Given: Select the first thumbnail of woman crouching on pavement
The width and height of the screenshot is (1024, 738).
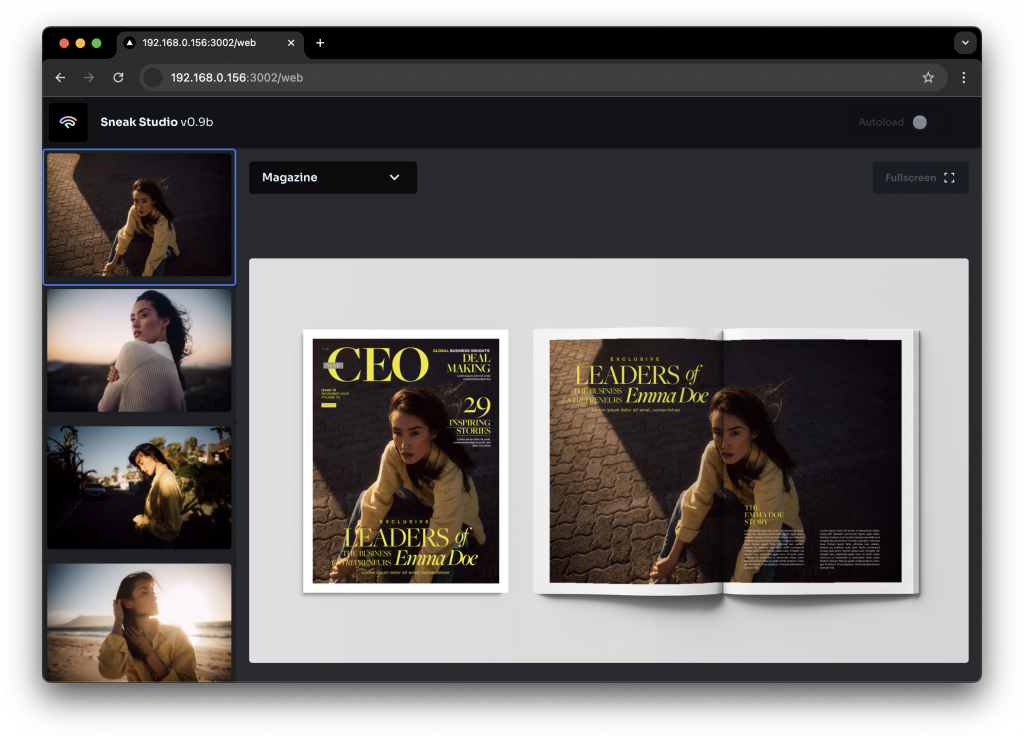Looking at the screenshot, I should tap(139, 215).
